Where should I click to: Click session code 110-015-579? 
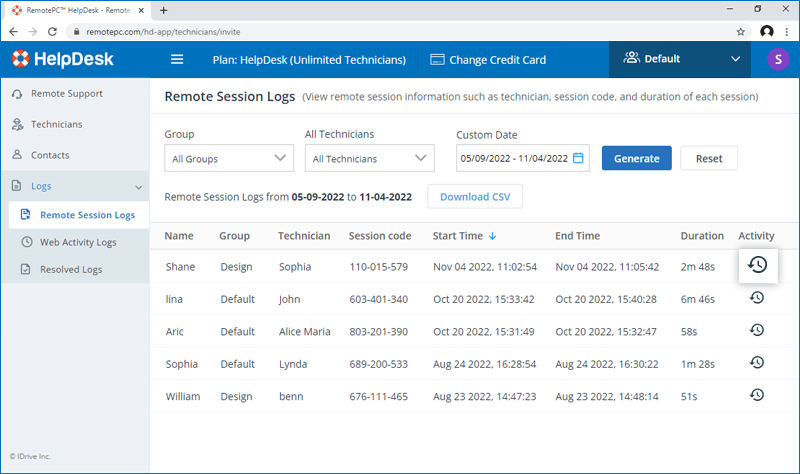pyautogui.click(x=379, y=267)
